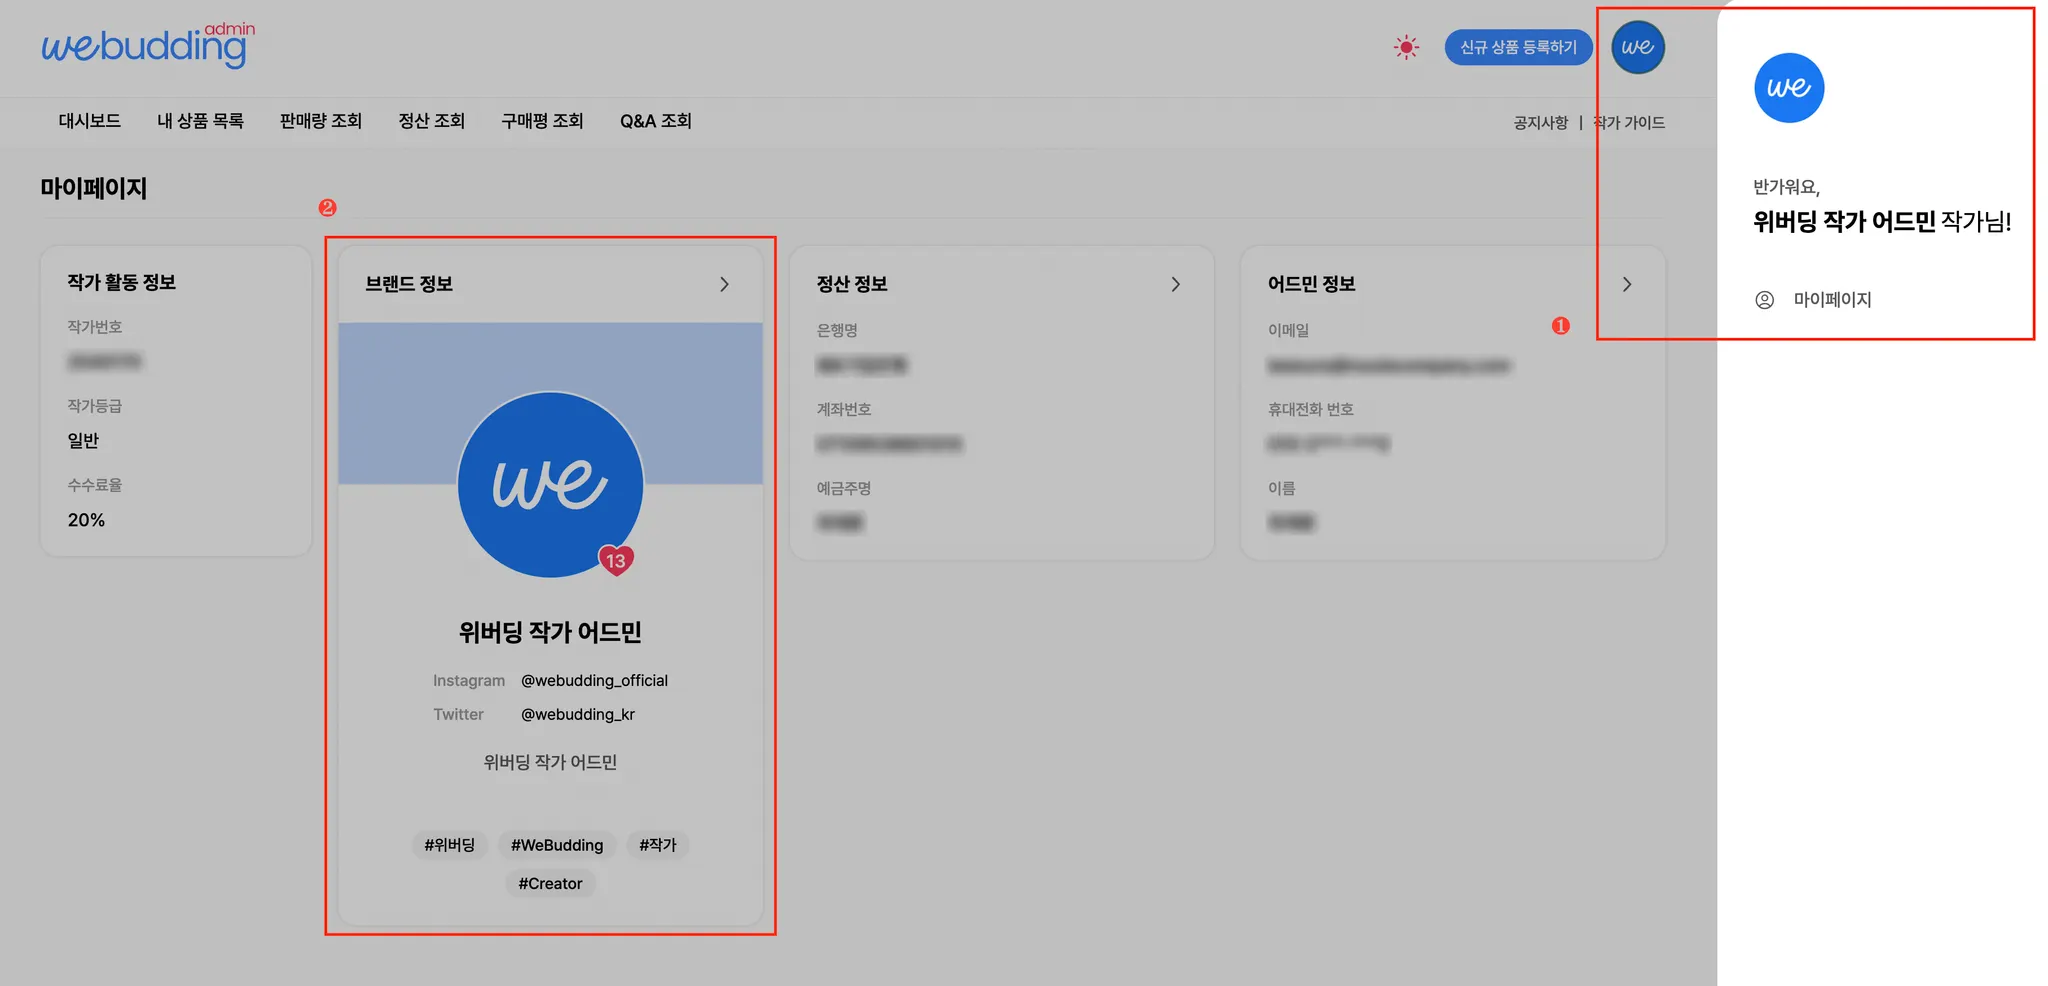Click the 마이페이지 page heading

[x=94, y=188]
